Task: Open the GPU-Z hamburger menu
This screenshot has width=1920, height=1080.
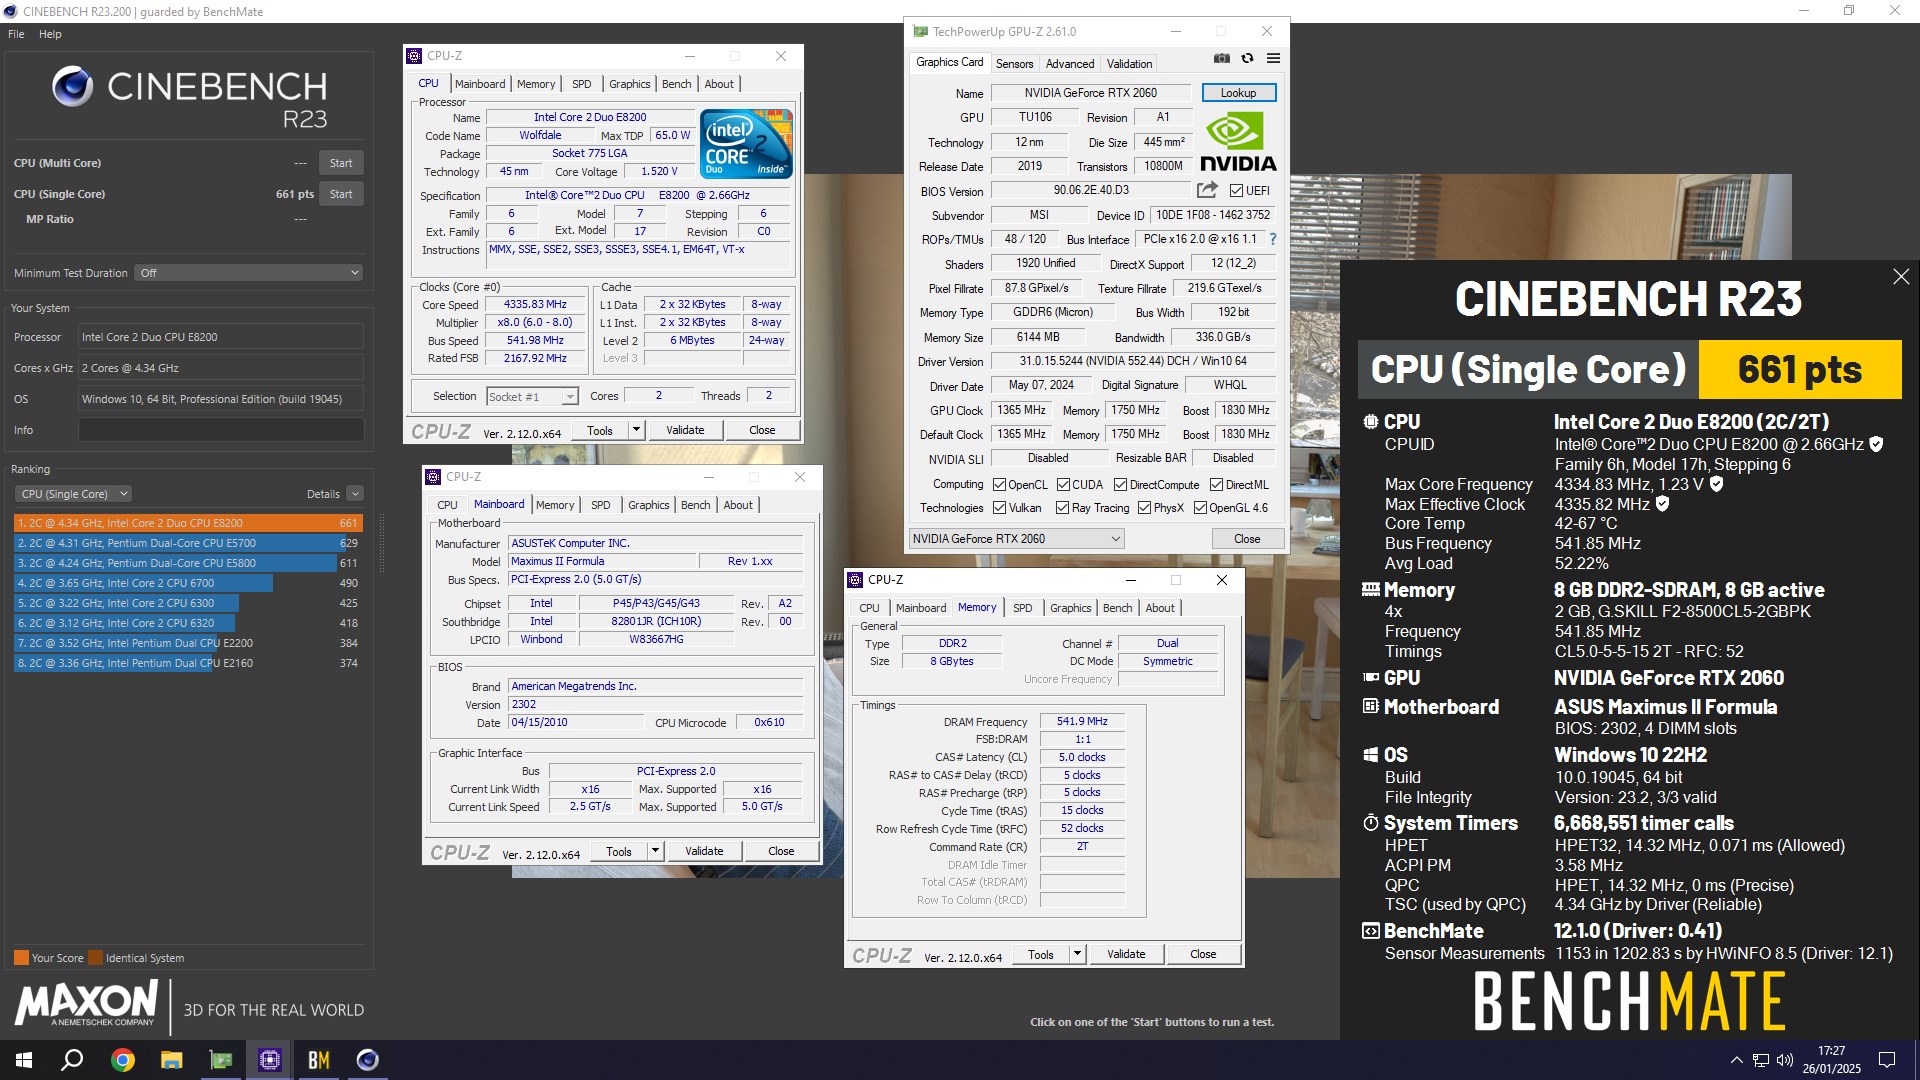Action: click(x=1273, y=59)
